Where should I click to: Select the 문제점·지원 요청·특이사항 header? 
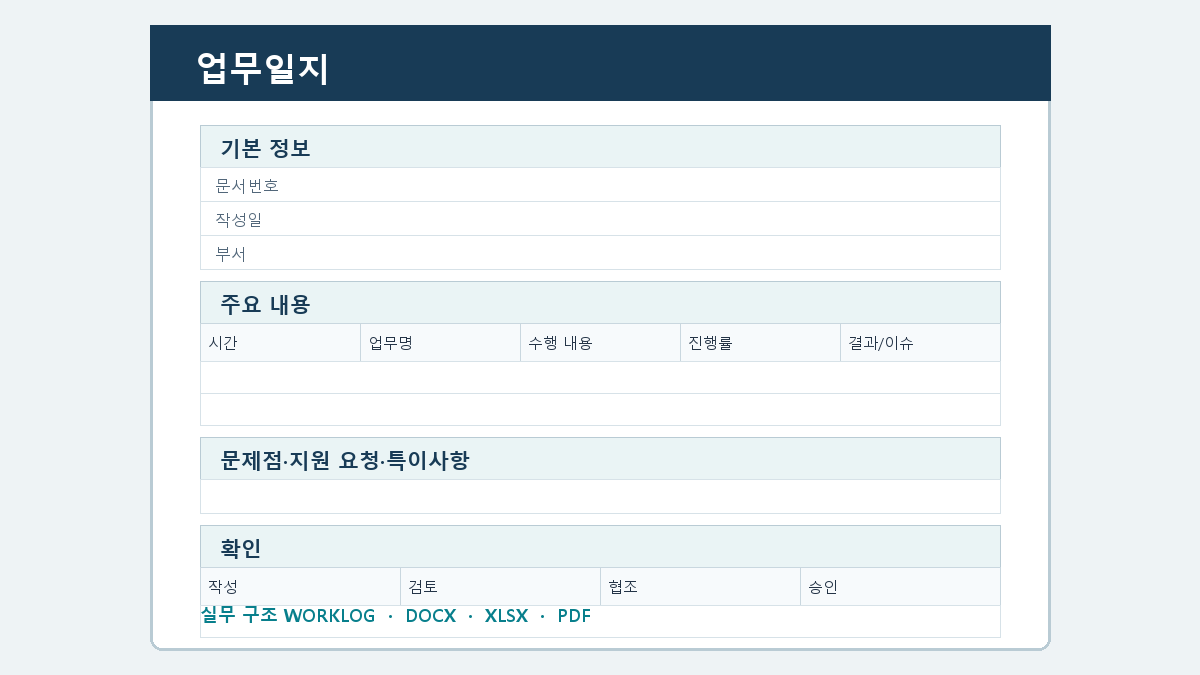point(600,459)
